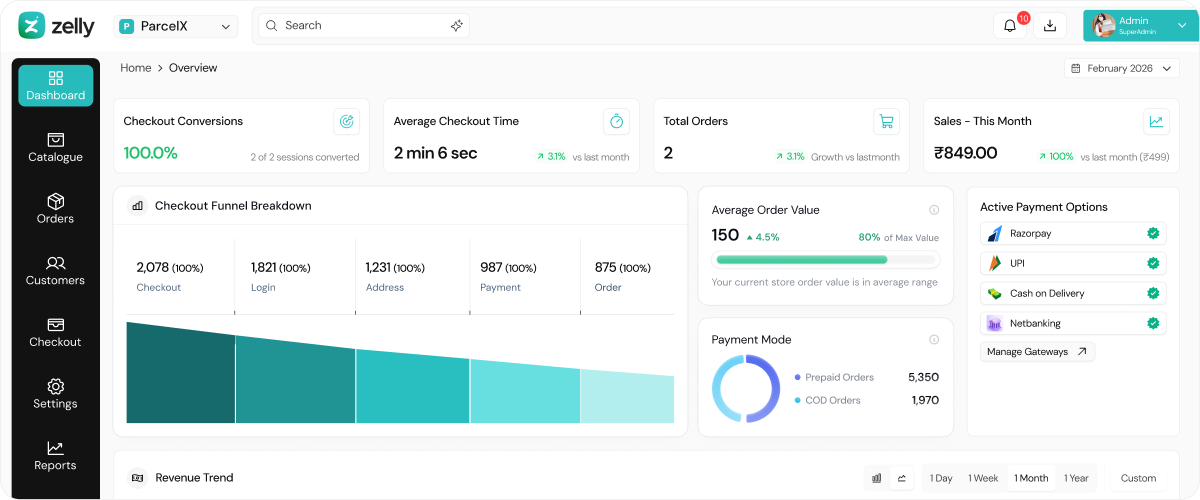Click the Checkout Conversions target icon
Image resolution: width=1200 pixels, height=500 pixels.
[x=347, y=122]
